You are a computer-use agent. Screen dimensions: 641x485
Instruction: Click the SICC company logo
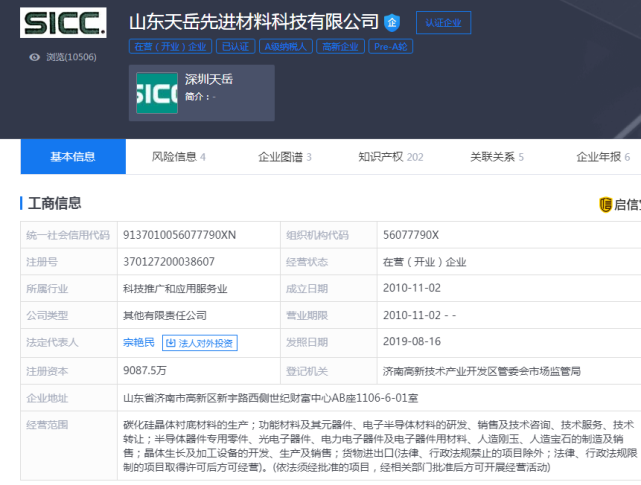coord(63,22)
